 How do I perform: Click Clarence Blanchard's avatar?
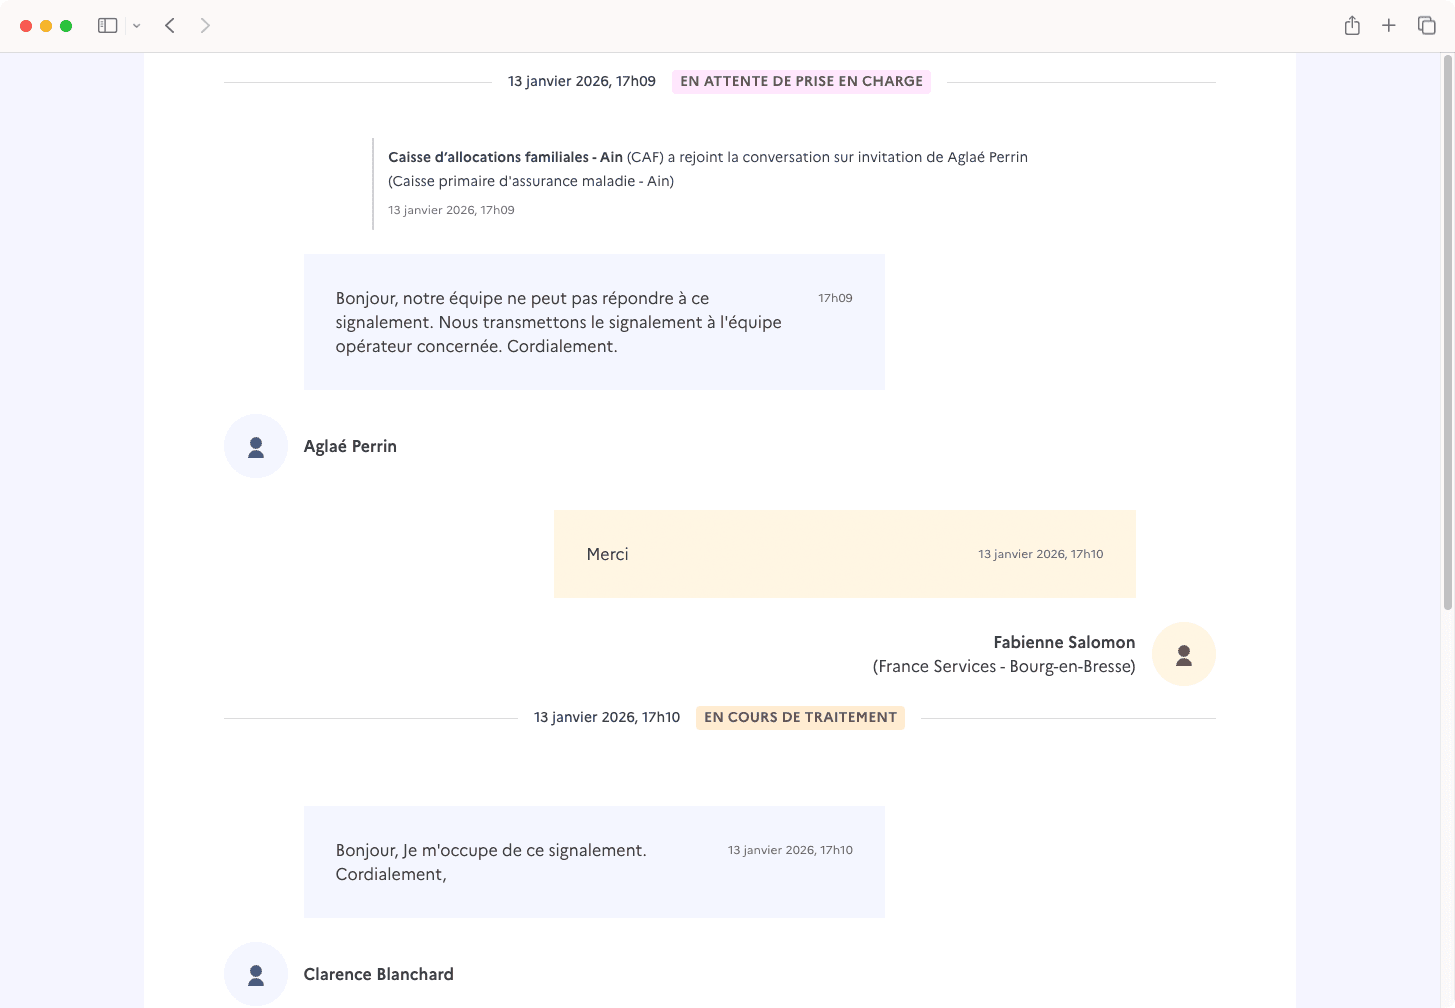click(256, 974)
